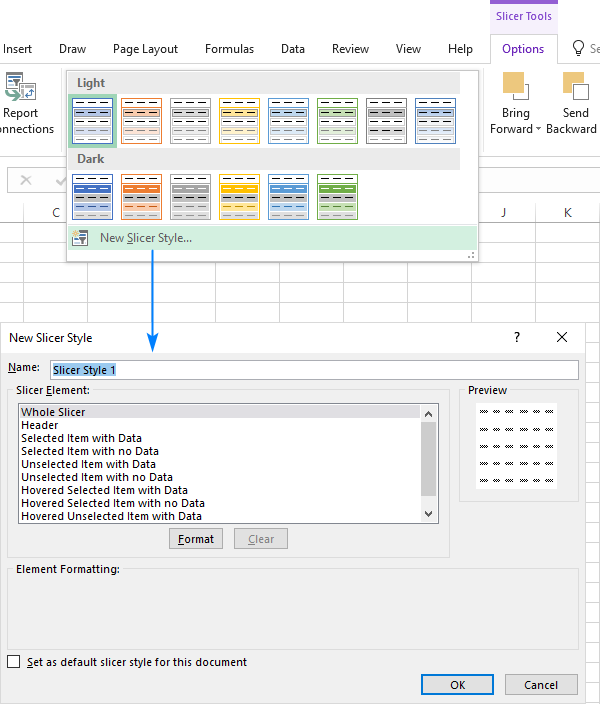Select the blue Dark slicer style swatch

click(x=93, y=196)
